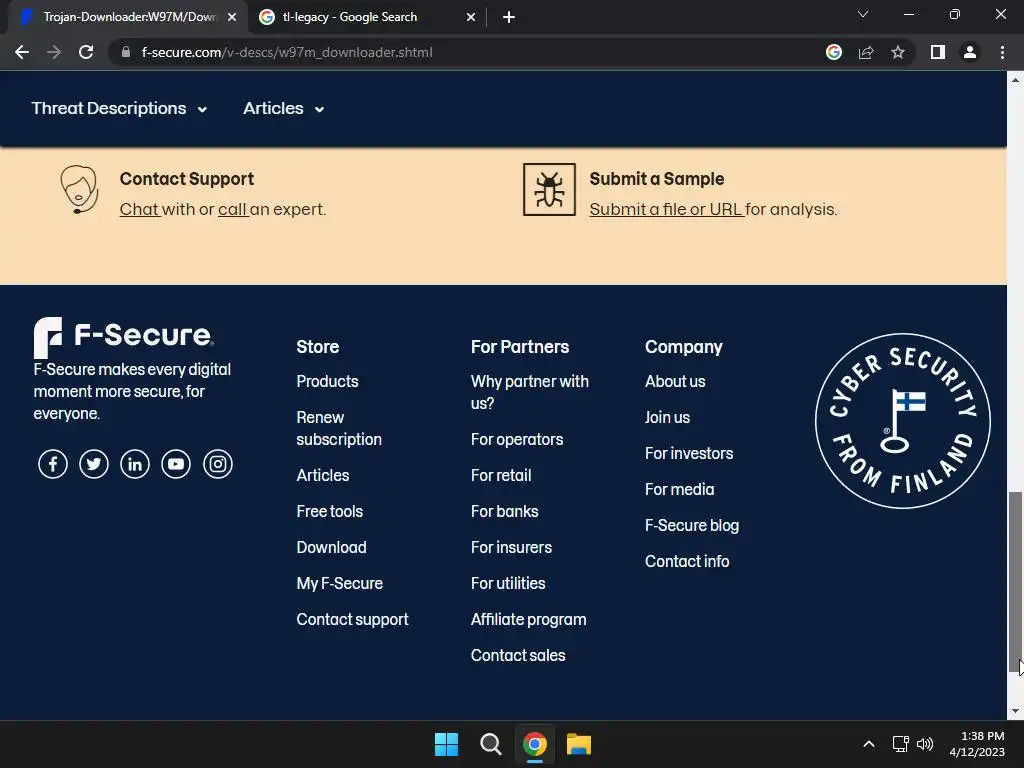The width and height of the screenshot is (1024, 768).
Task: Open Contact sales link
Action: click(518, 655)
